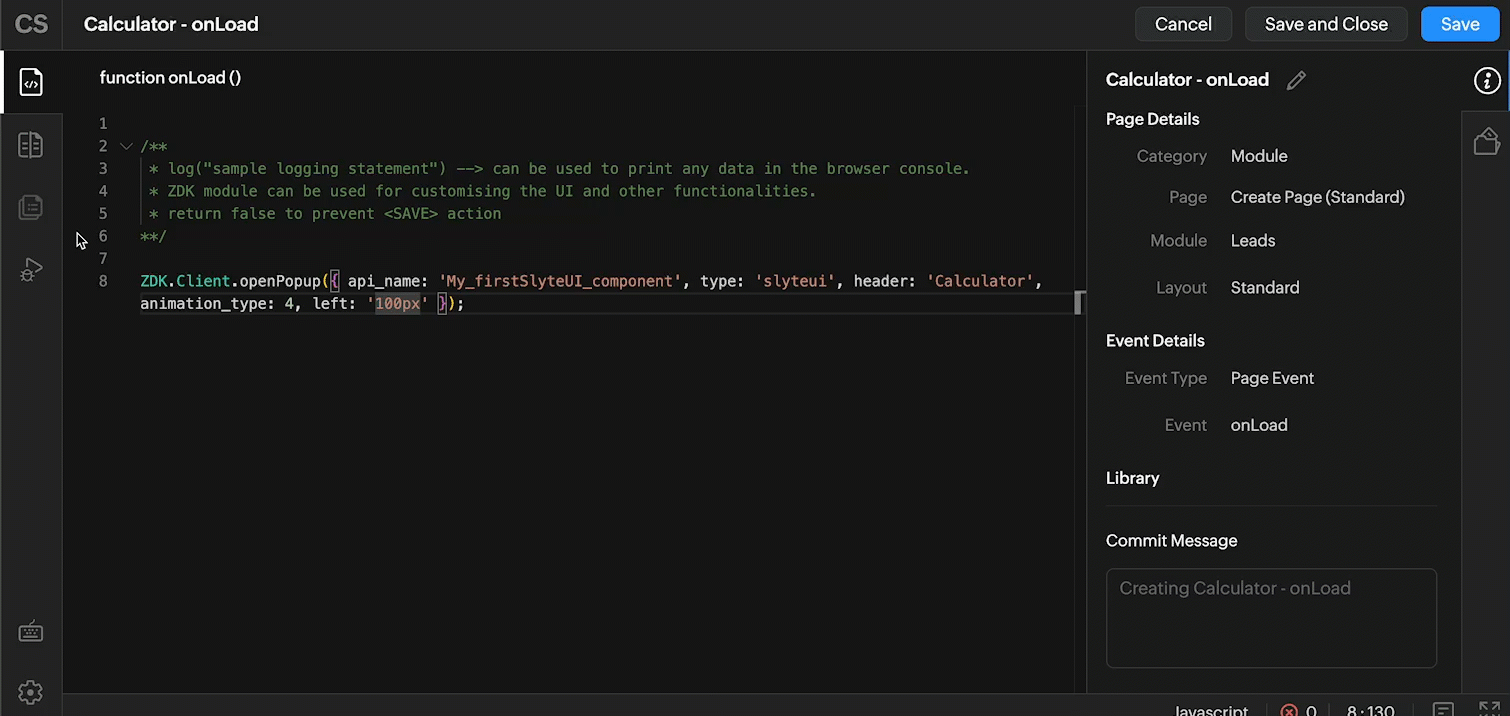Click the pencil icon to rename script
This screenshot has width=1510, height=716.
pyautogui.click(x=1296, y=81)
